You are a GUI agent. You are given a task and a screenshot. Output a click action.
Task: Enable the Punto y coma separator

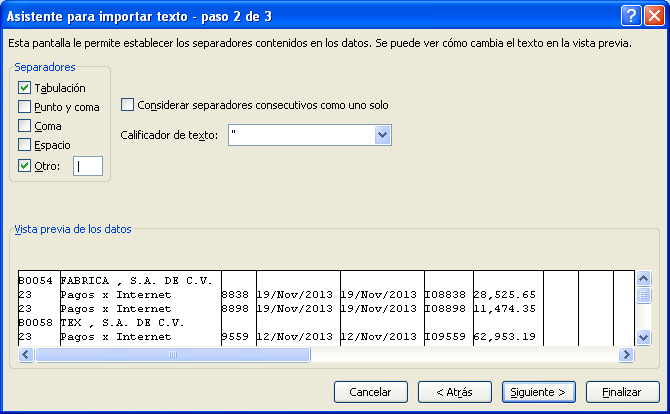coord(24,106)
